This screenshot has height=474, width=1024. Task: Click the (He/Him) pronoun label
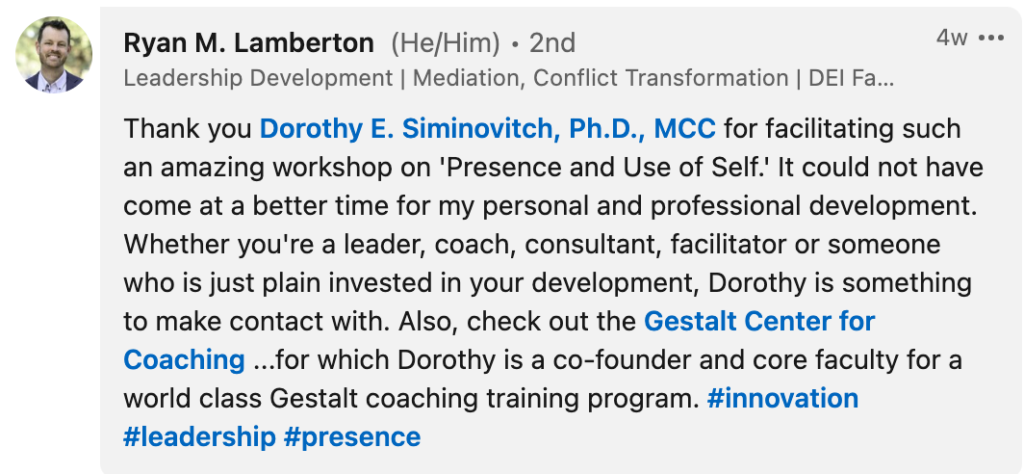pyautogui.click(x=444, y=43)
